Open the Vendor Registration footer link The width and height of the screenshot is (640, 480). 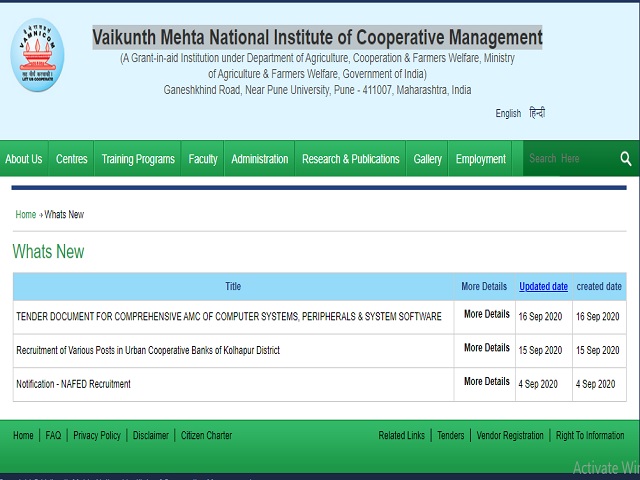coord(510,436)
